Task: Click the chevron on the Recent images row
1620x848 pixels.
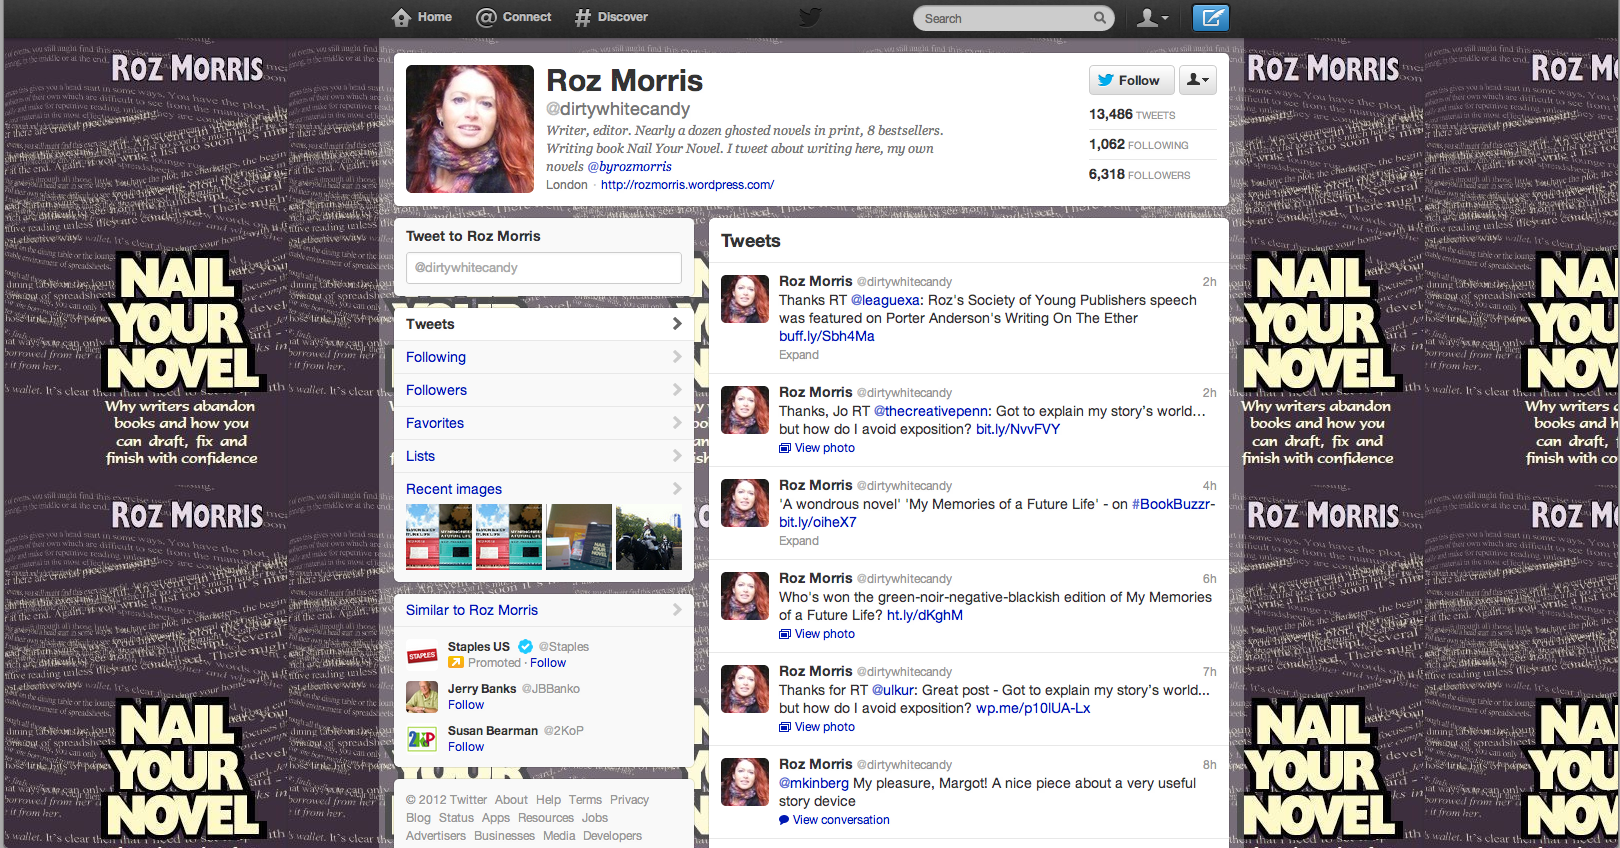Action: [x=677, y=489]
